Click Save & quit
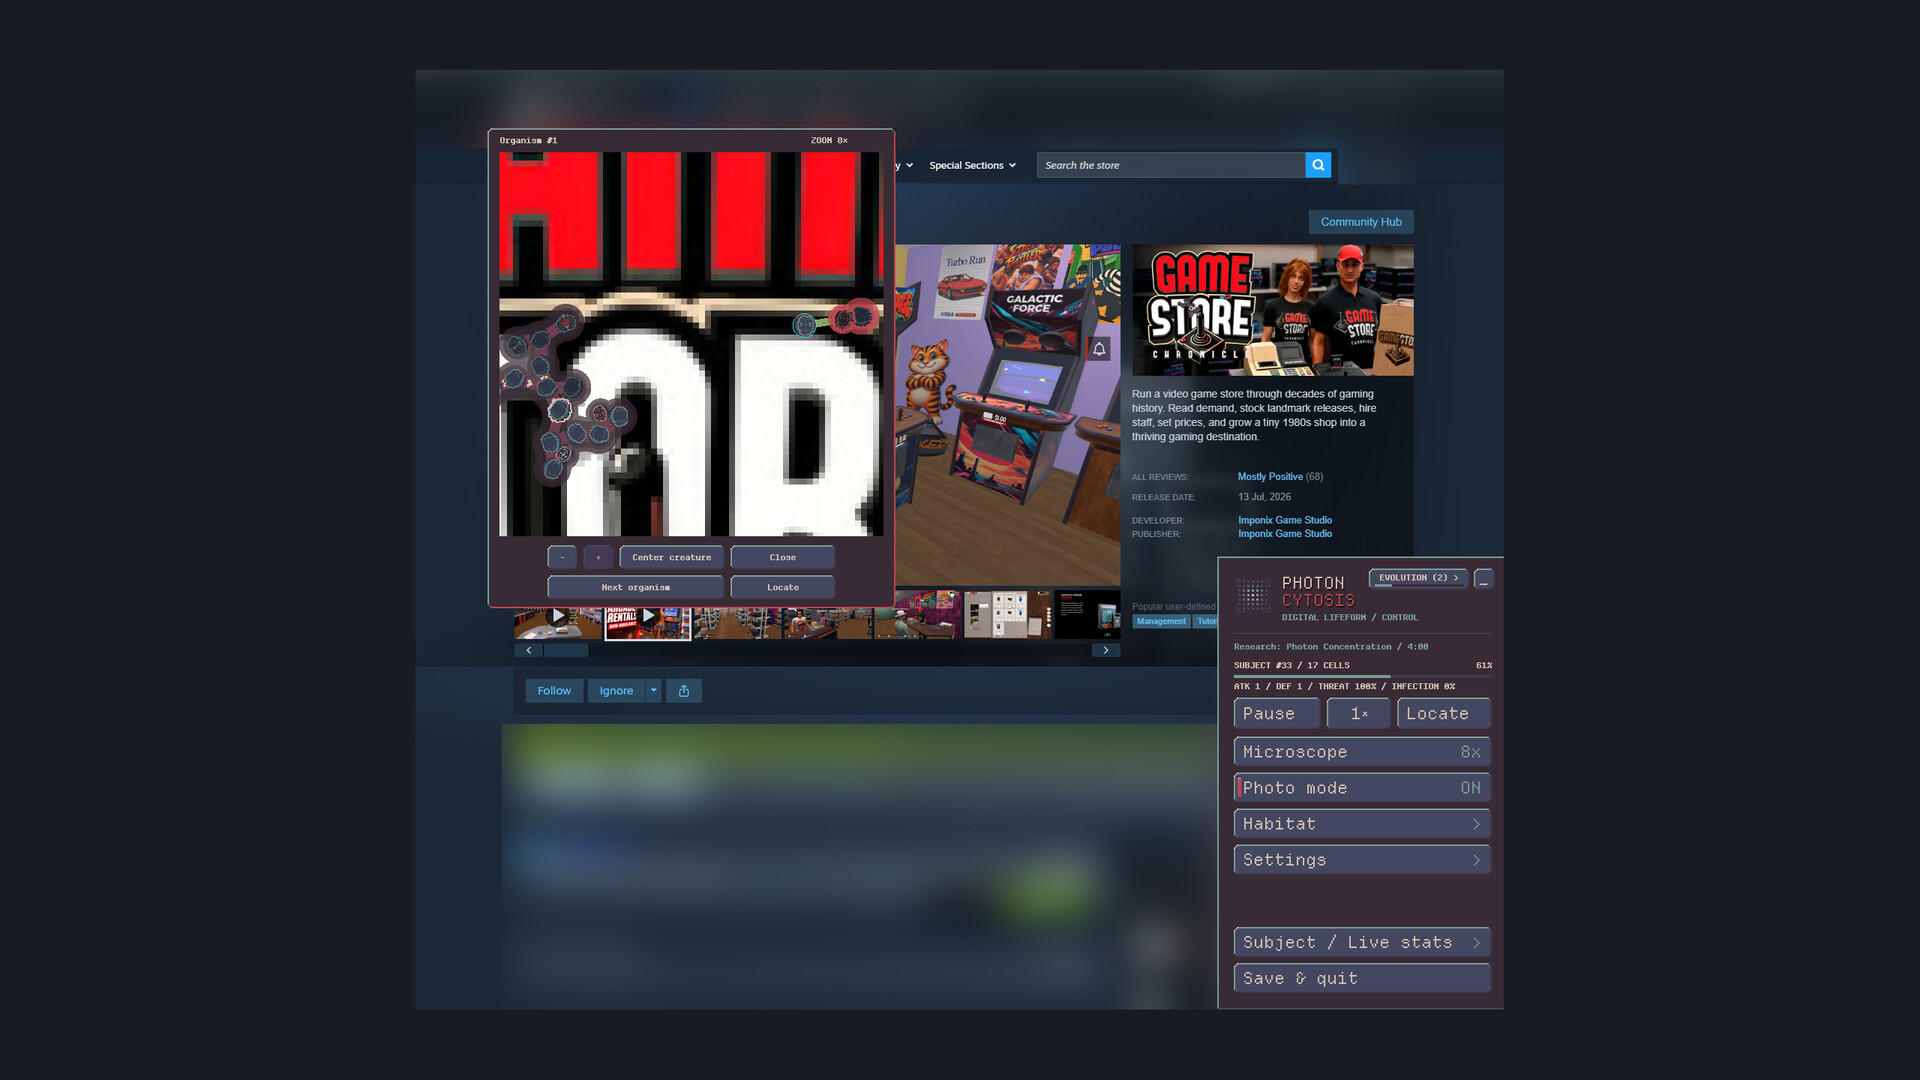This screenshot has height=1080, width=1920. click(1362, 979)
